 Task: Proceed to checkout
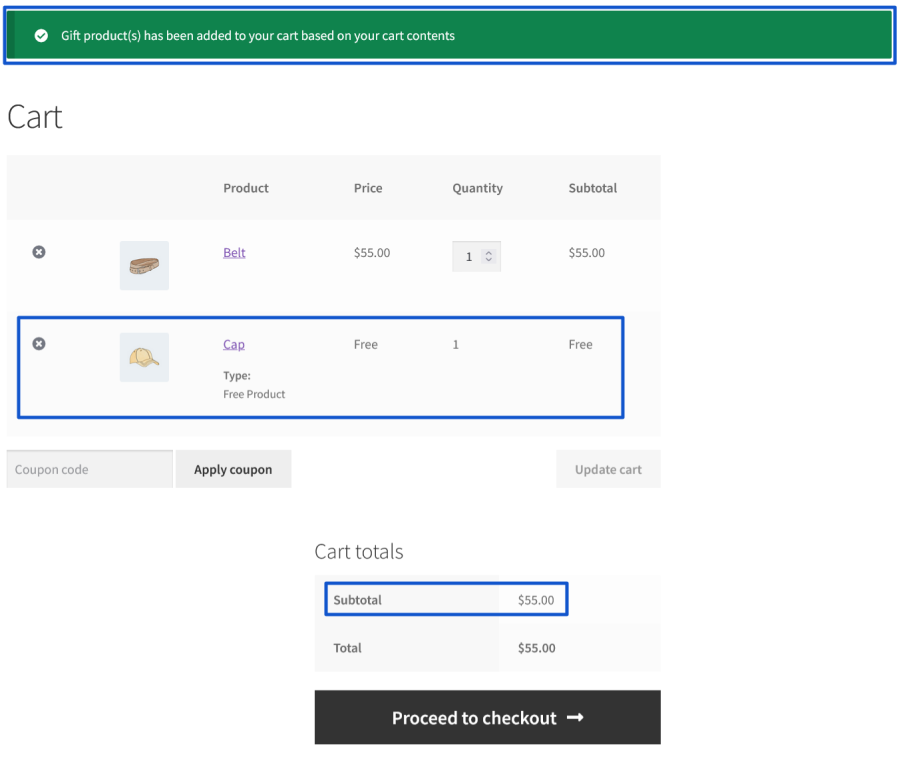click(x=487, y=718)
